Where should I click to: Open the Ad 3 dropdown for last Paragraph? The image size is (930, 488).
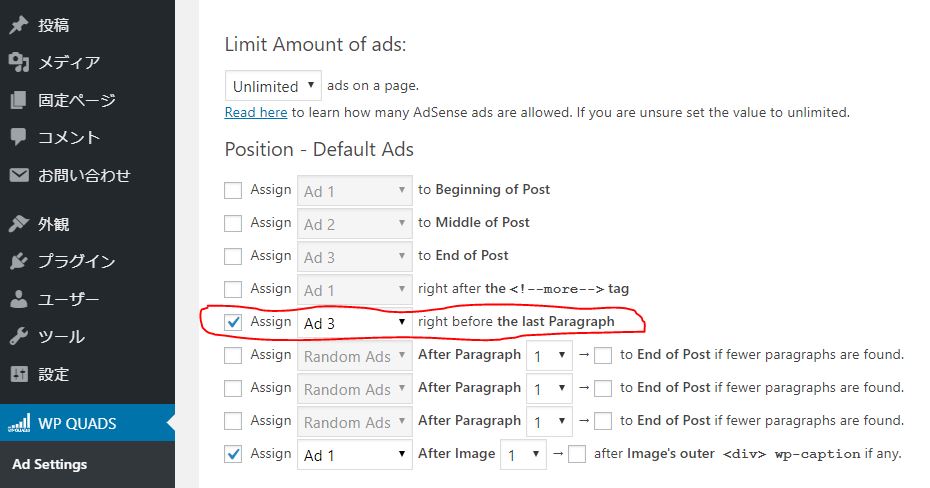tap(355, 323)
